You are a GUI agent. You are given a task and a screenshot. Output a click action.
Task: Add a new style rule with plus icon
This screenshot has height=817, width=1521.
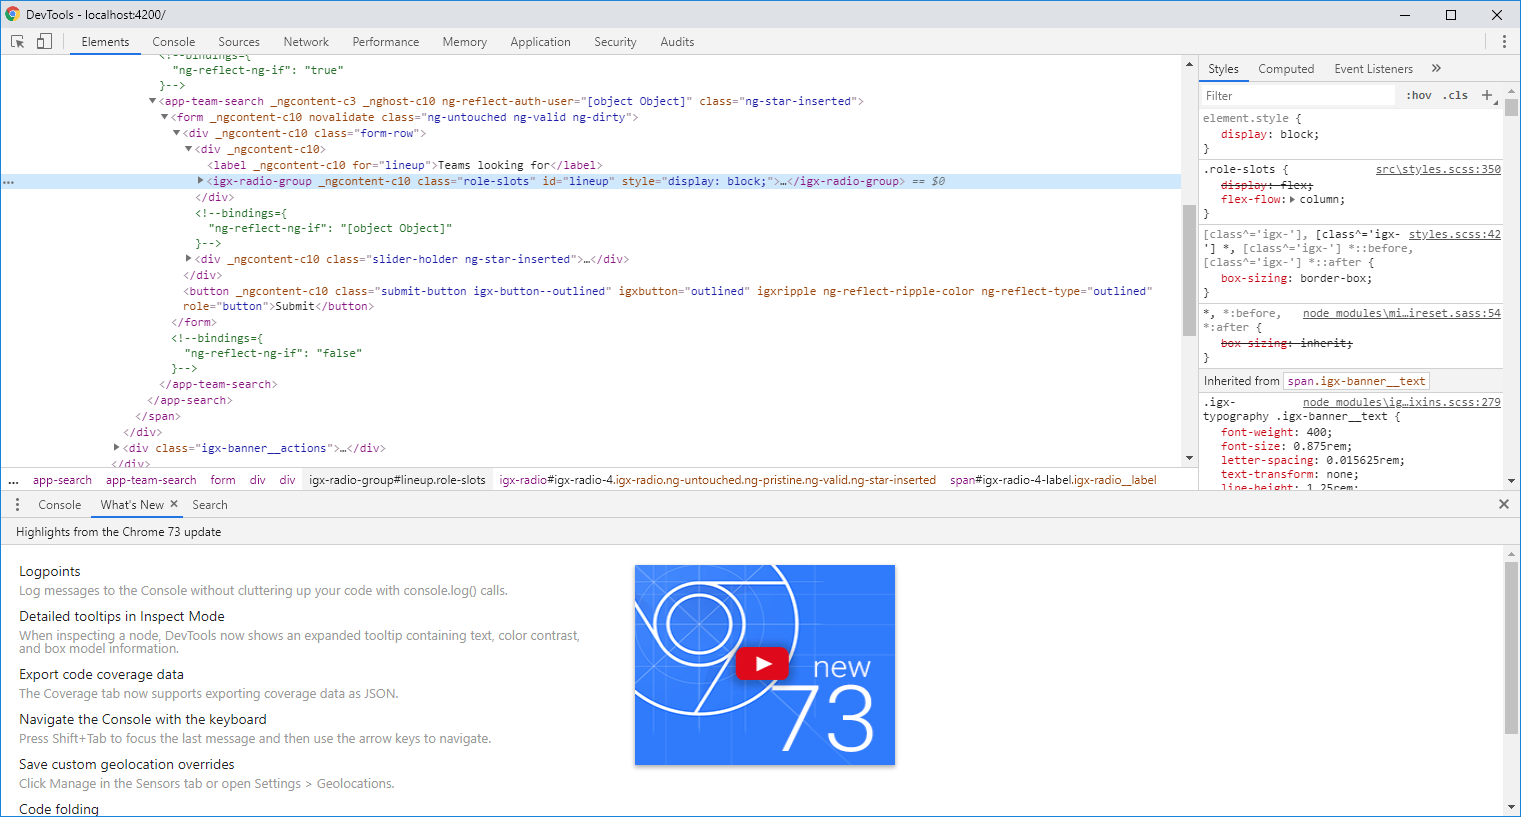point(1489,94)
